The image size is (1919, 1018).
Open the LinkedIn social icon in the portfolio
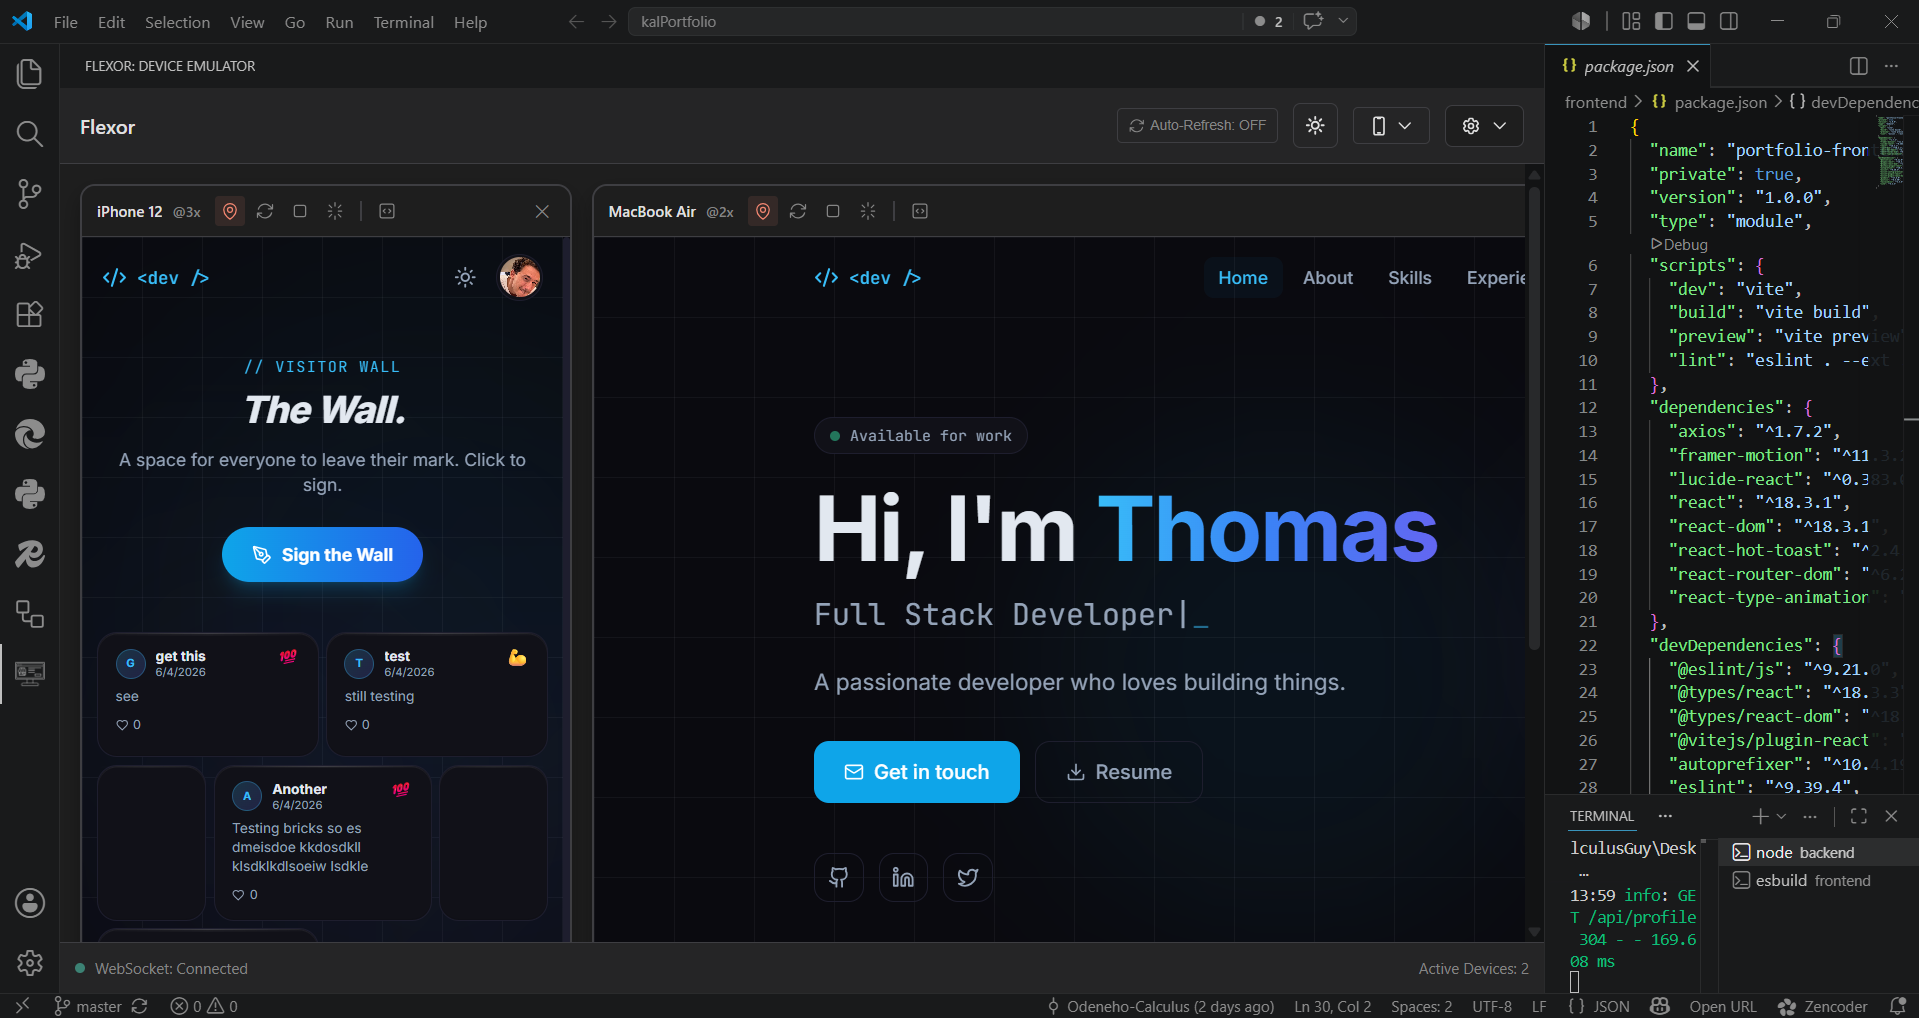coord(903,877)
